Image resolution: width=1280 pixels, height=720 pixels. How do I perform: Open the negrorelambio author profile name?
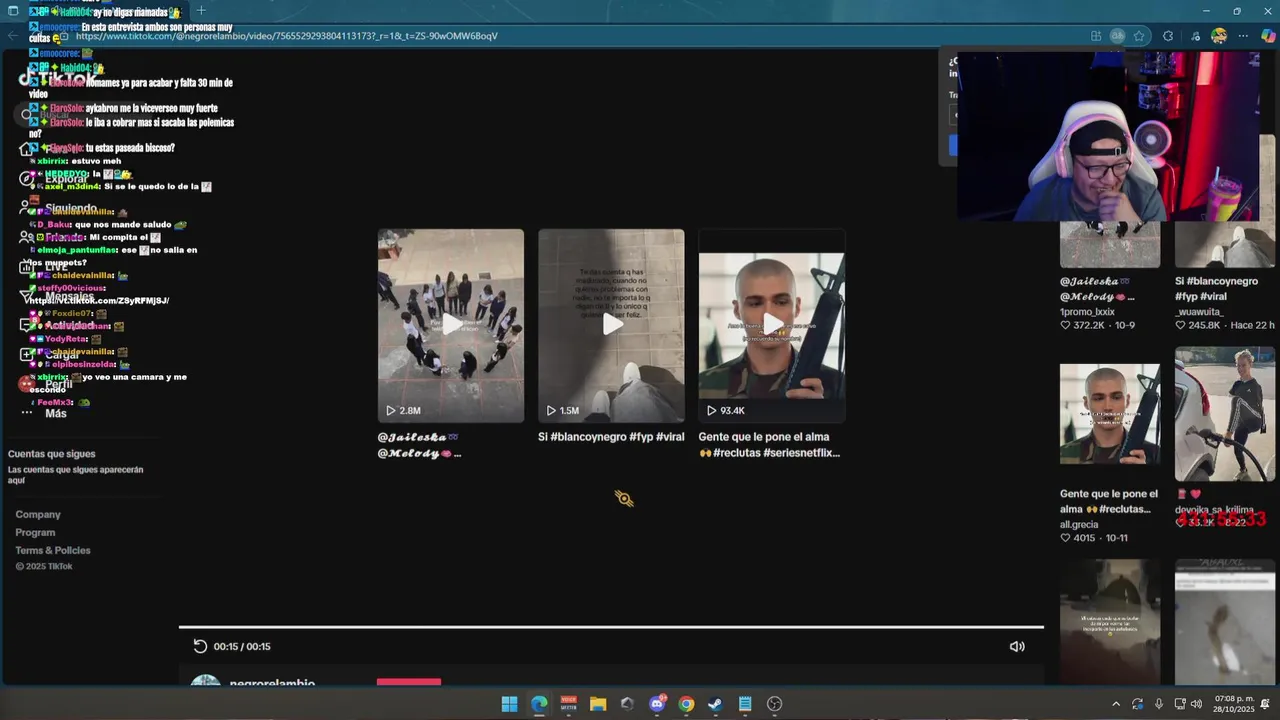tap(272, 683)
